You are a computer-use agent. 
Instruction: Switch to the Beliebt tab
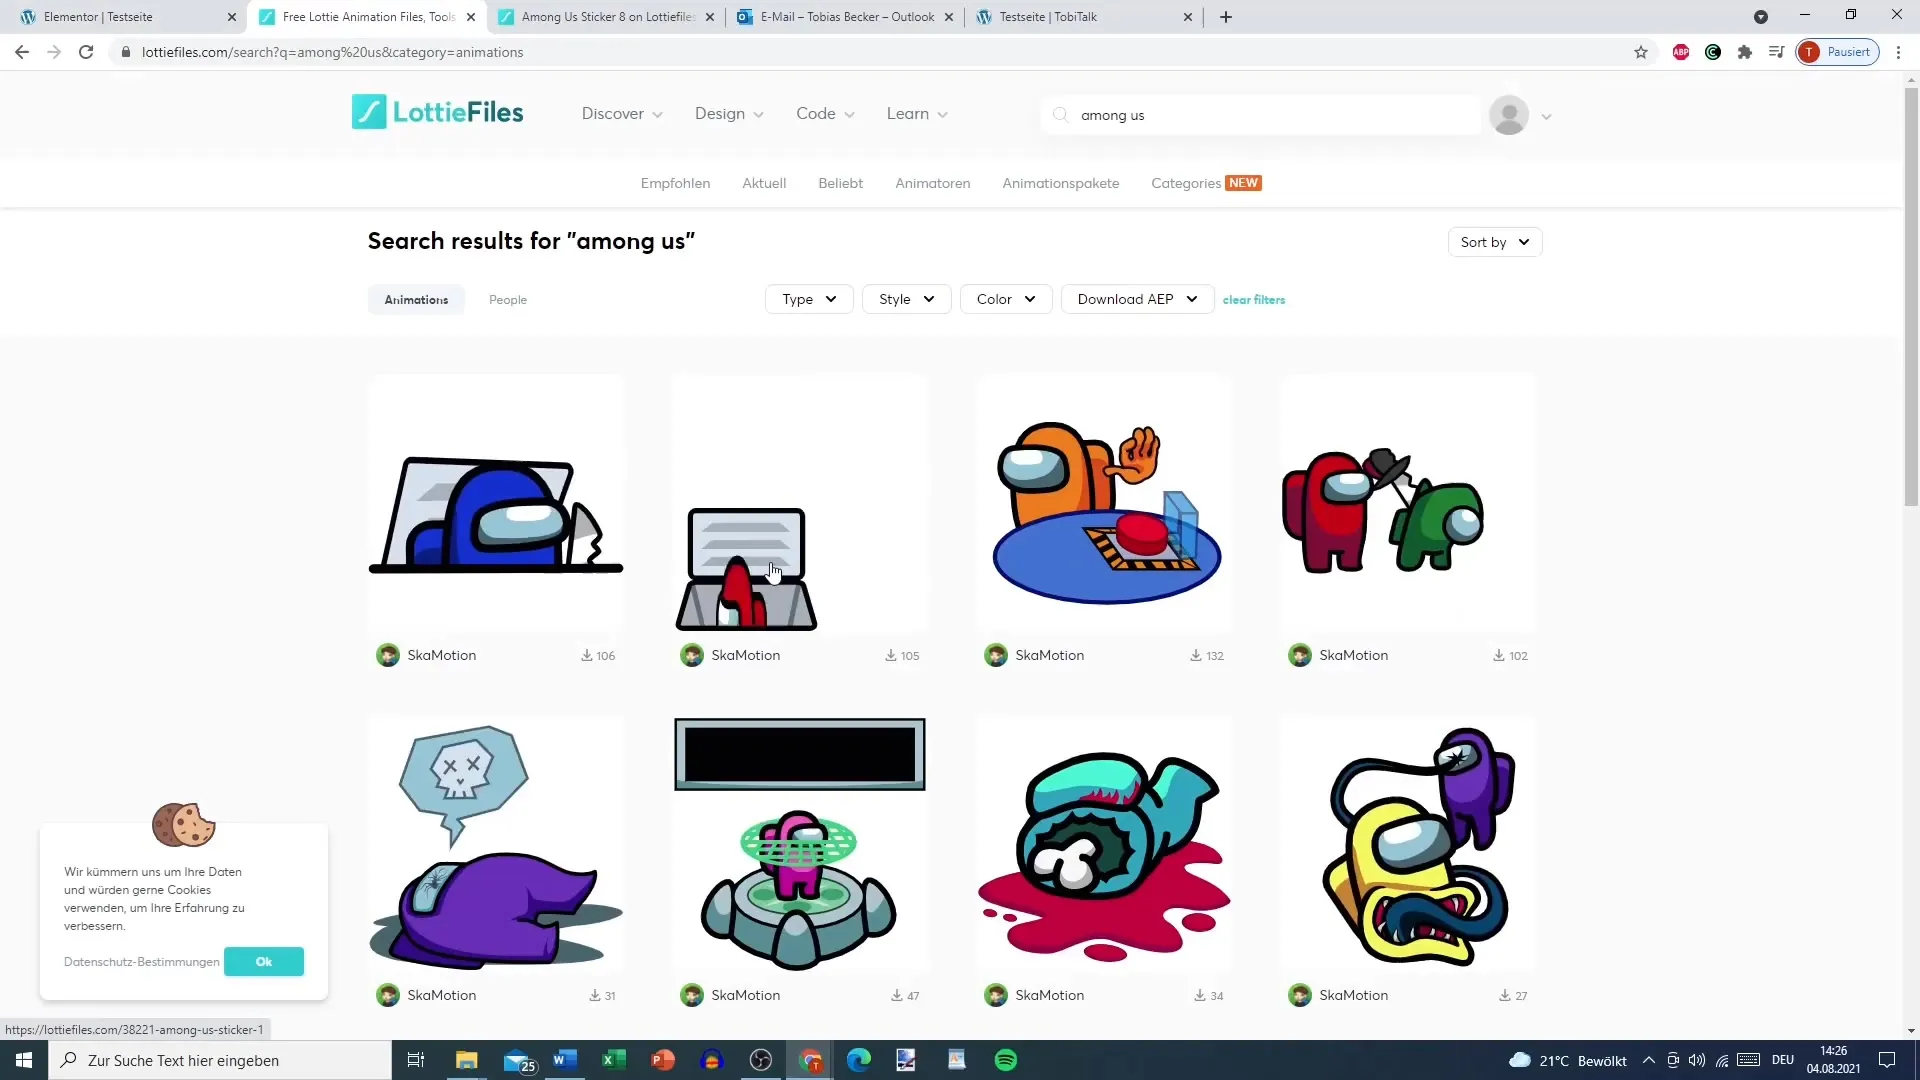(x=840, y=183)
